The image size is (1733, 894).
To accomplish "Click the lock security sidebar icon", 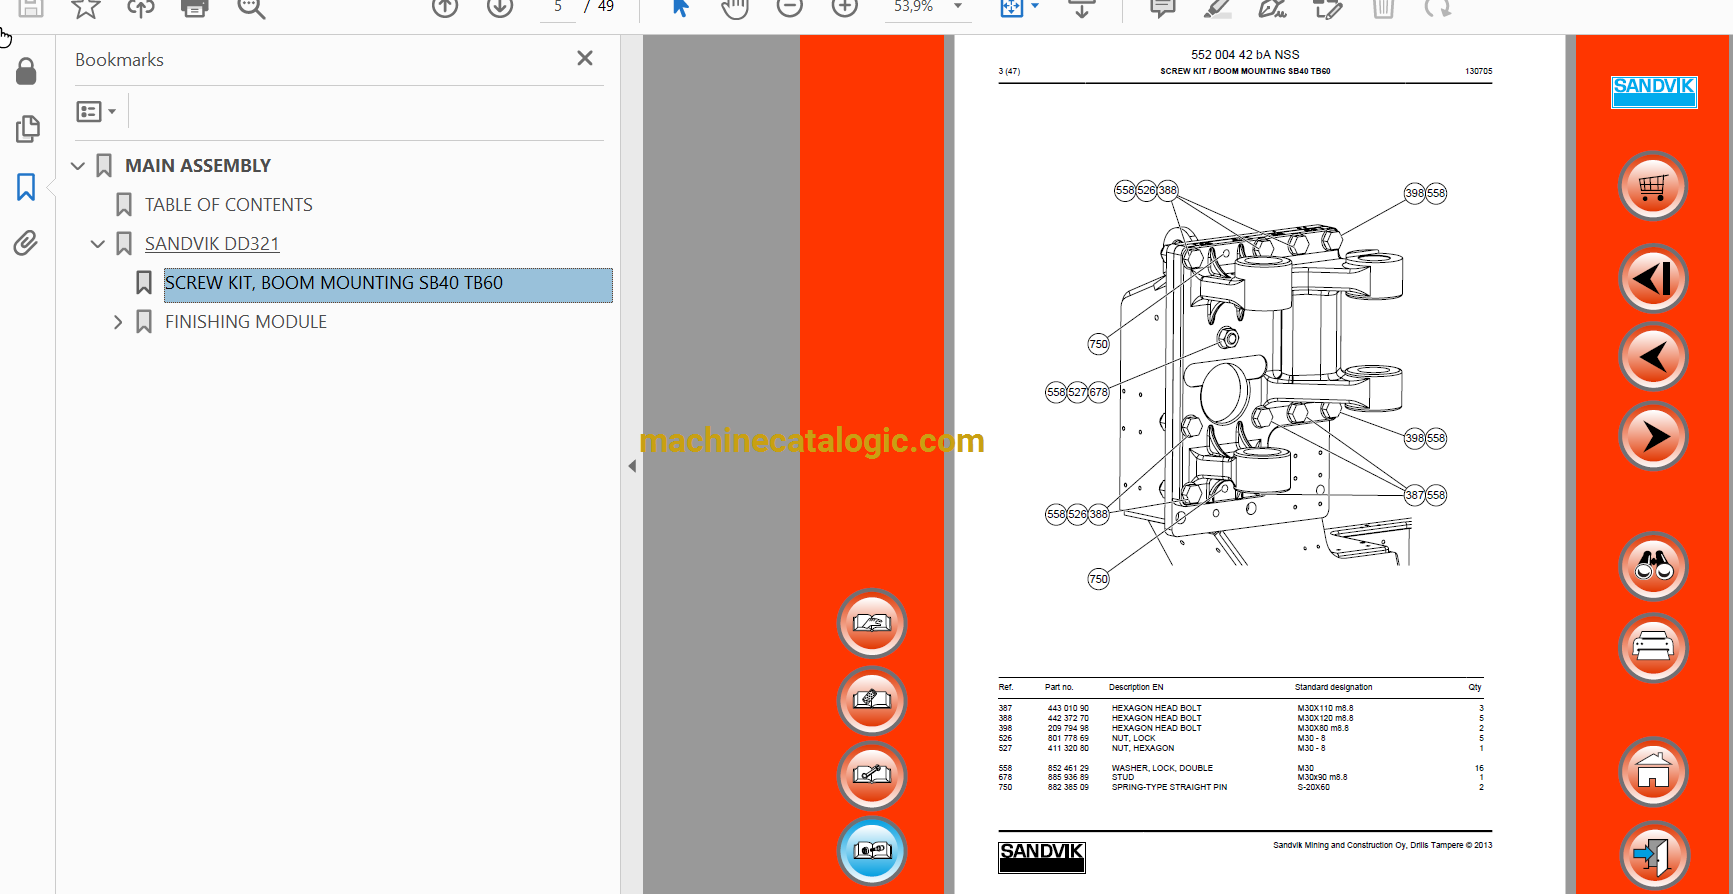I will tap(27, 71).
